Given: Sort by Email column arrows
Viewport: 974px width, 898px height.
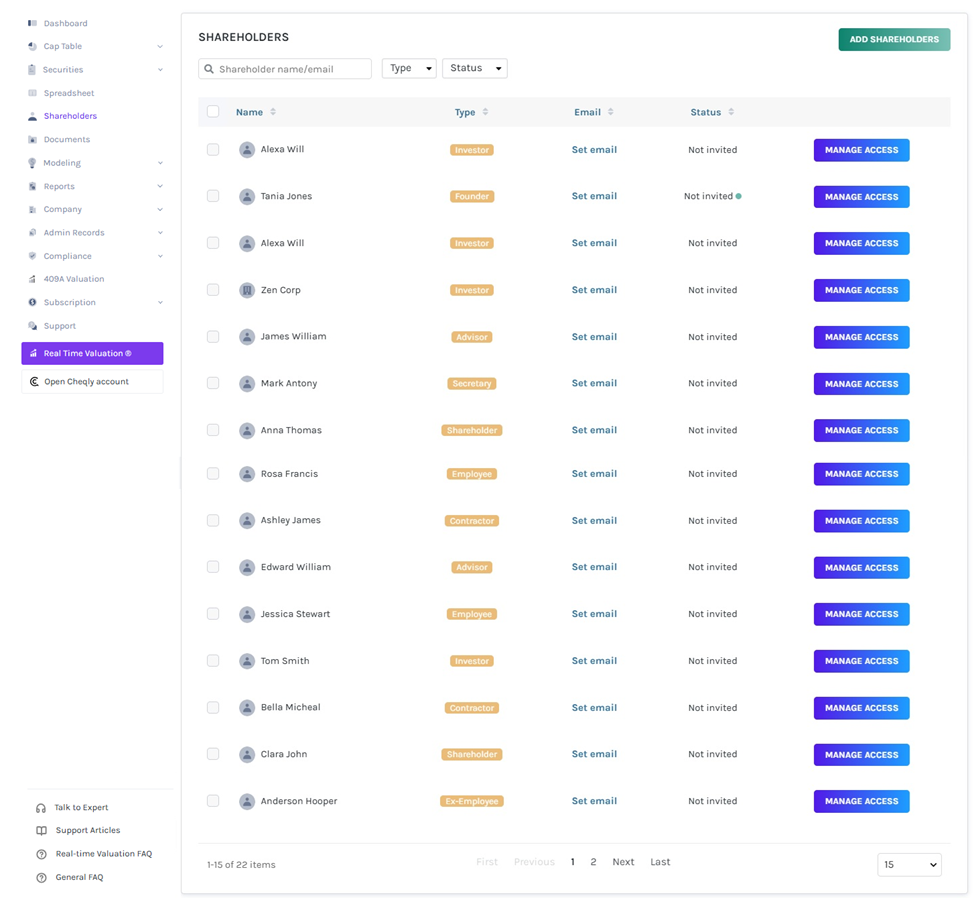Looking at the screenshot, I should [x=611, y=112].
